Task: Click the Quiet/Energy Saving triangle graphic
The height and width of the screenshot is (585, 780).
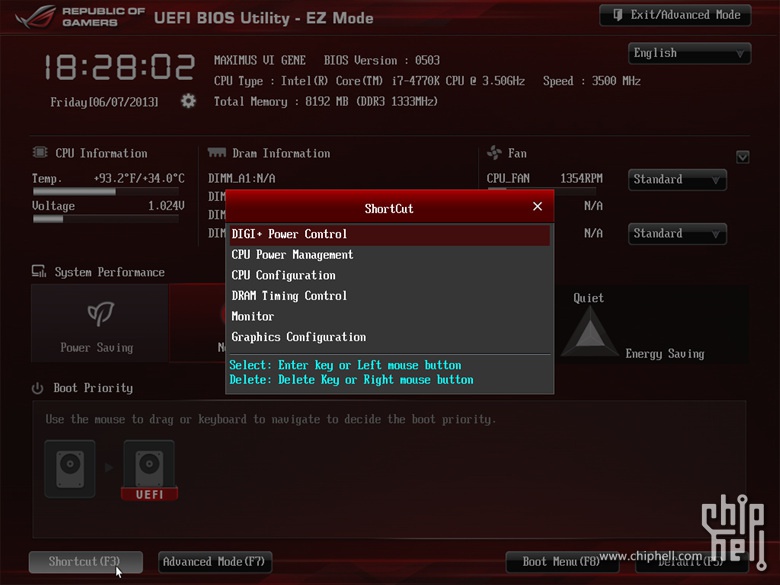Action: coord(589,331)
